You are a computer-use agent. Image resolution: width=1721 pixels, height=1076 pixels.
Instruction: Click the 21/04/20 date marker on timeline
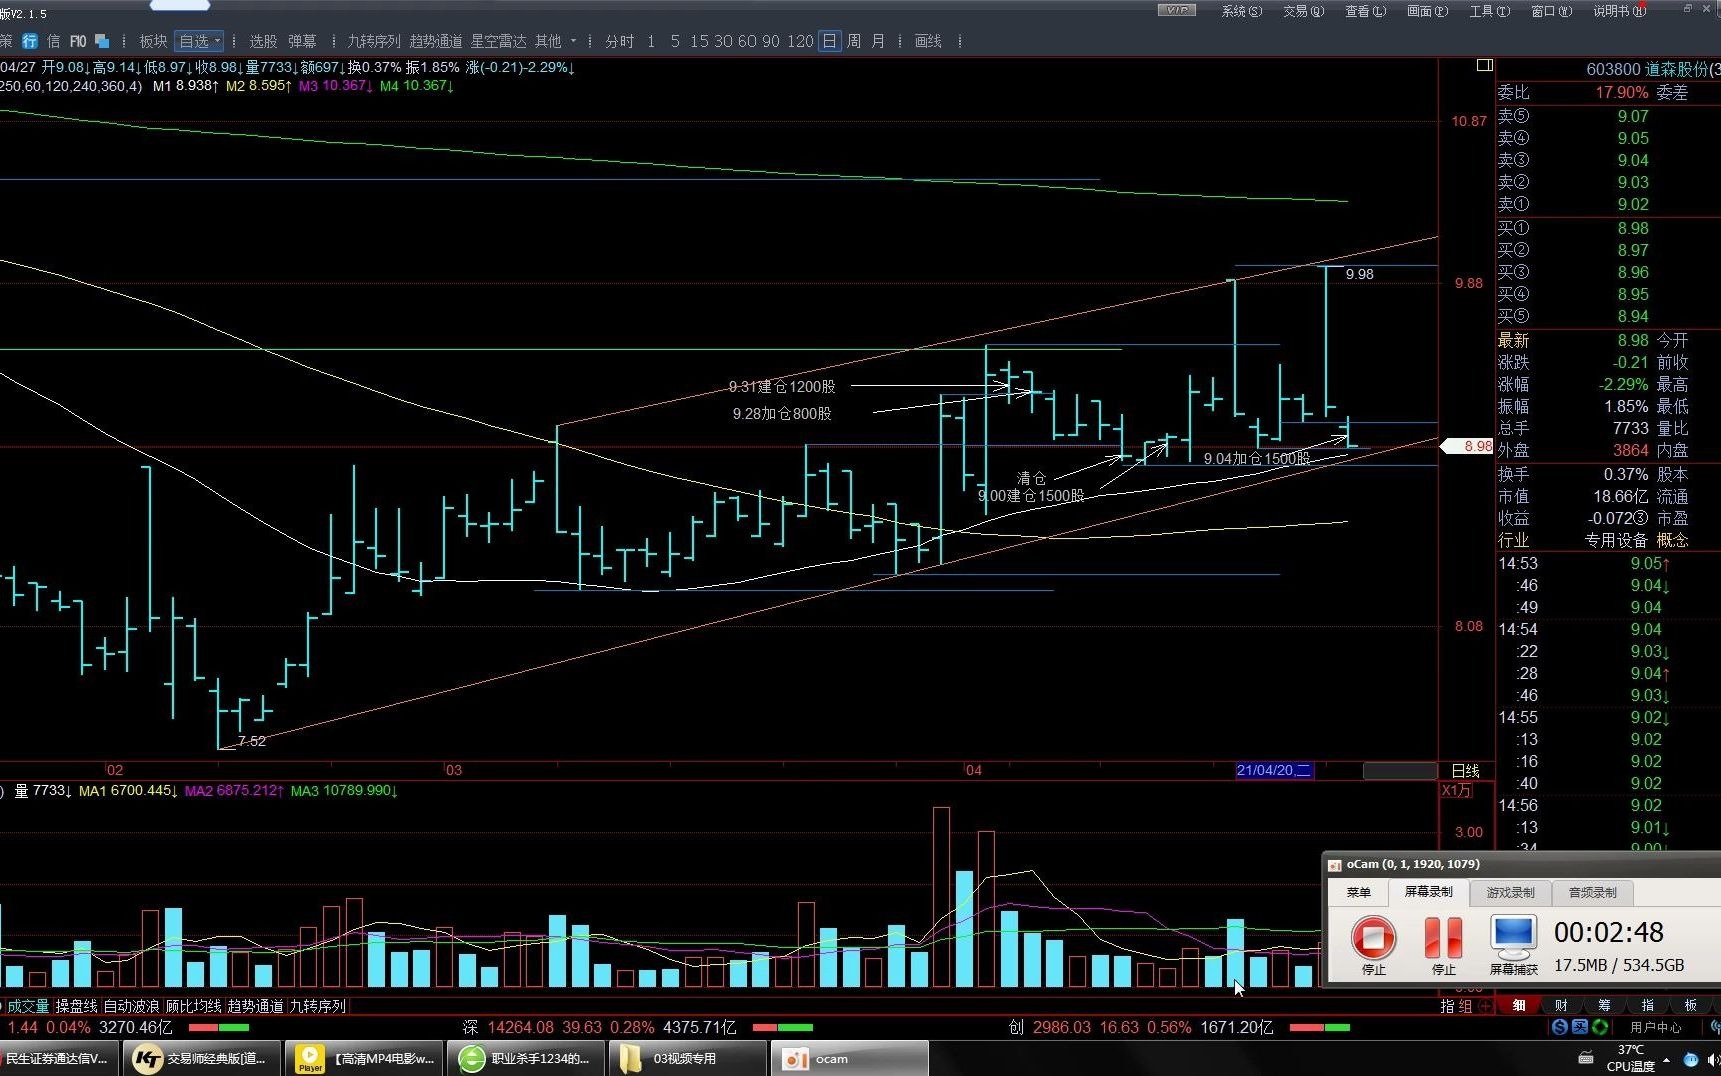click(1273, 770)
